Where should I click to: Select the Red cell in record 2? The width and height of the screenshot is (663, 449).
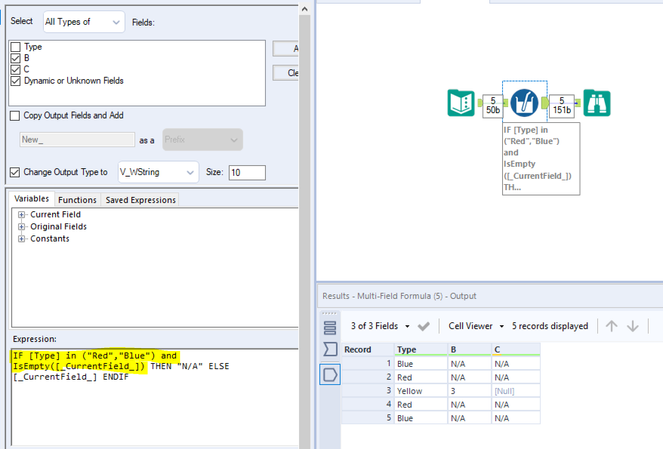pos(421,378)
